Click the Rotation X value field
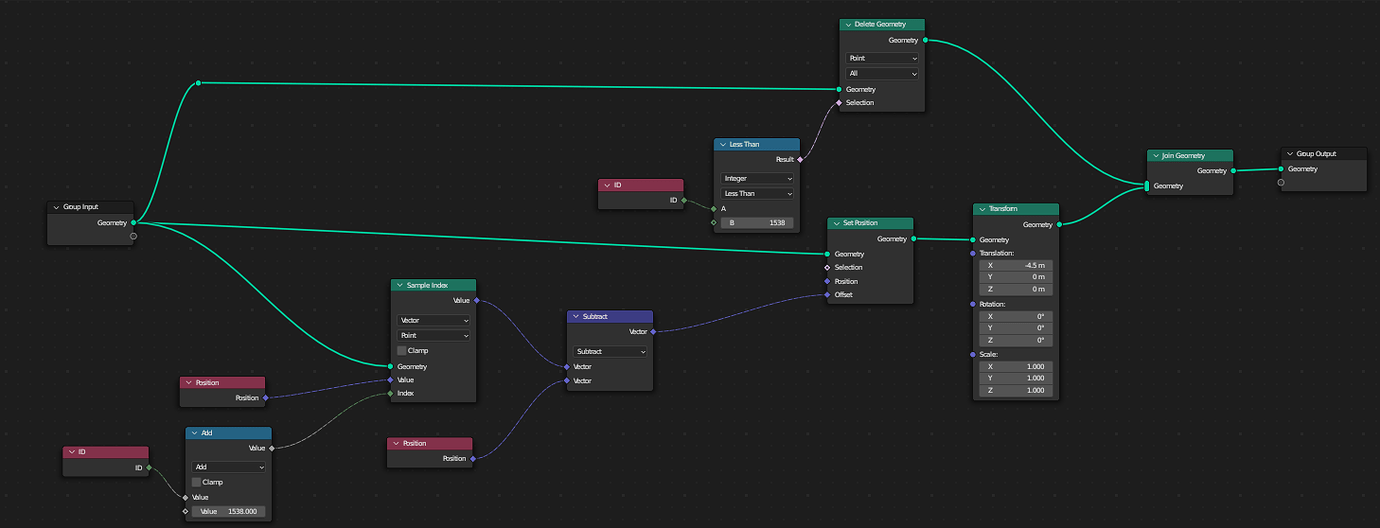The height and width of the screenshot is (528, 1380). [x=1016, y=316]
